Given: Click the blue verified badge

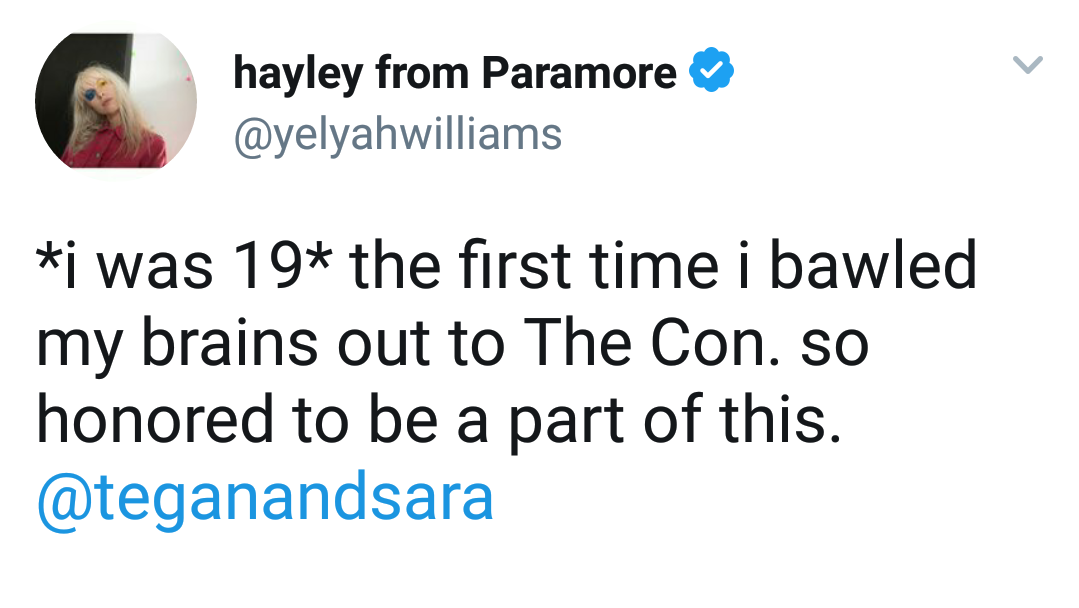Looking at the screenshot, I should pos(712,69).
